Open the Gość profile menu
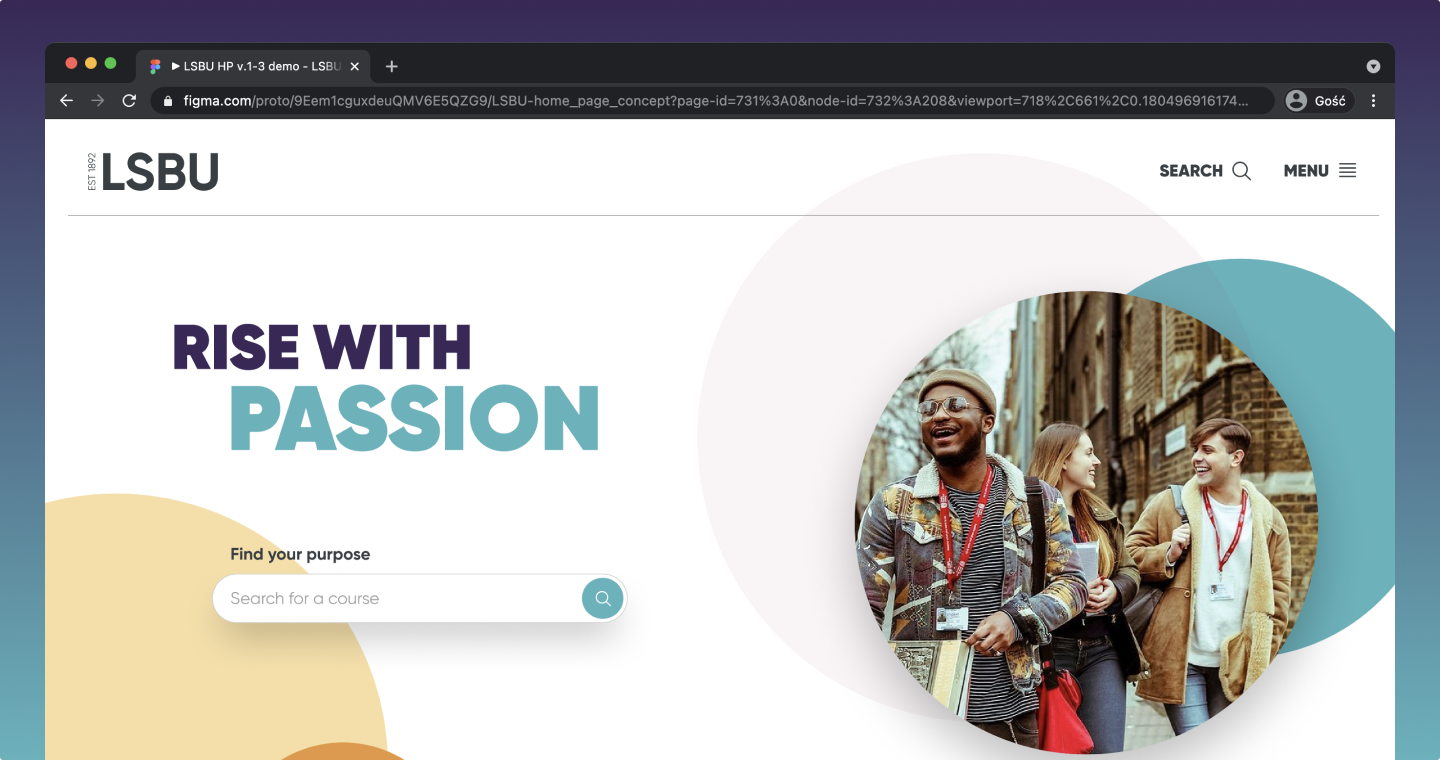This screenshot has width=1440, height=760. [1318, 101]
